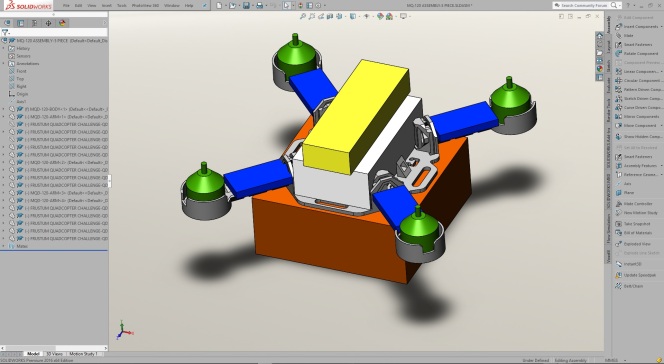The image size is (664, 364).
Task: Insert a reference Axis
Action: point(624,184)
